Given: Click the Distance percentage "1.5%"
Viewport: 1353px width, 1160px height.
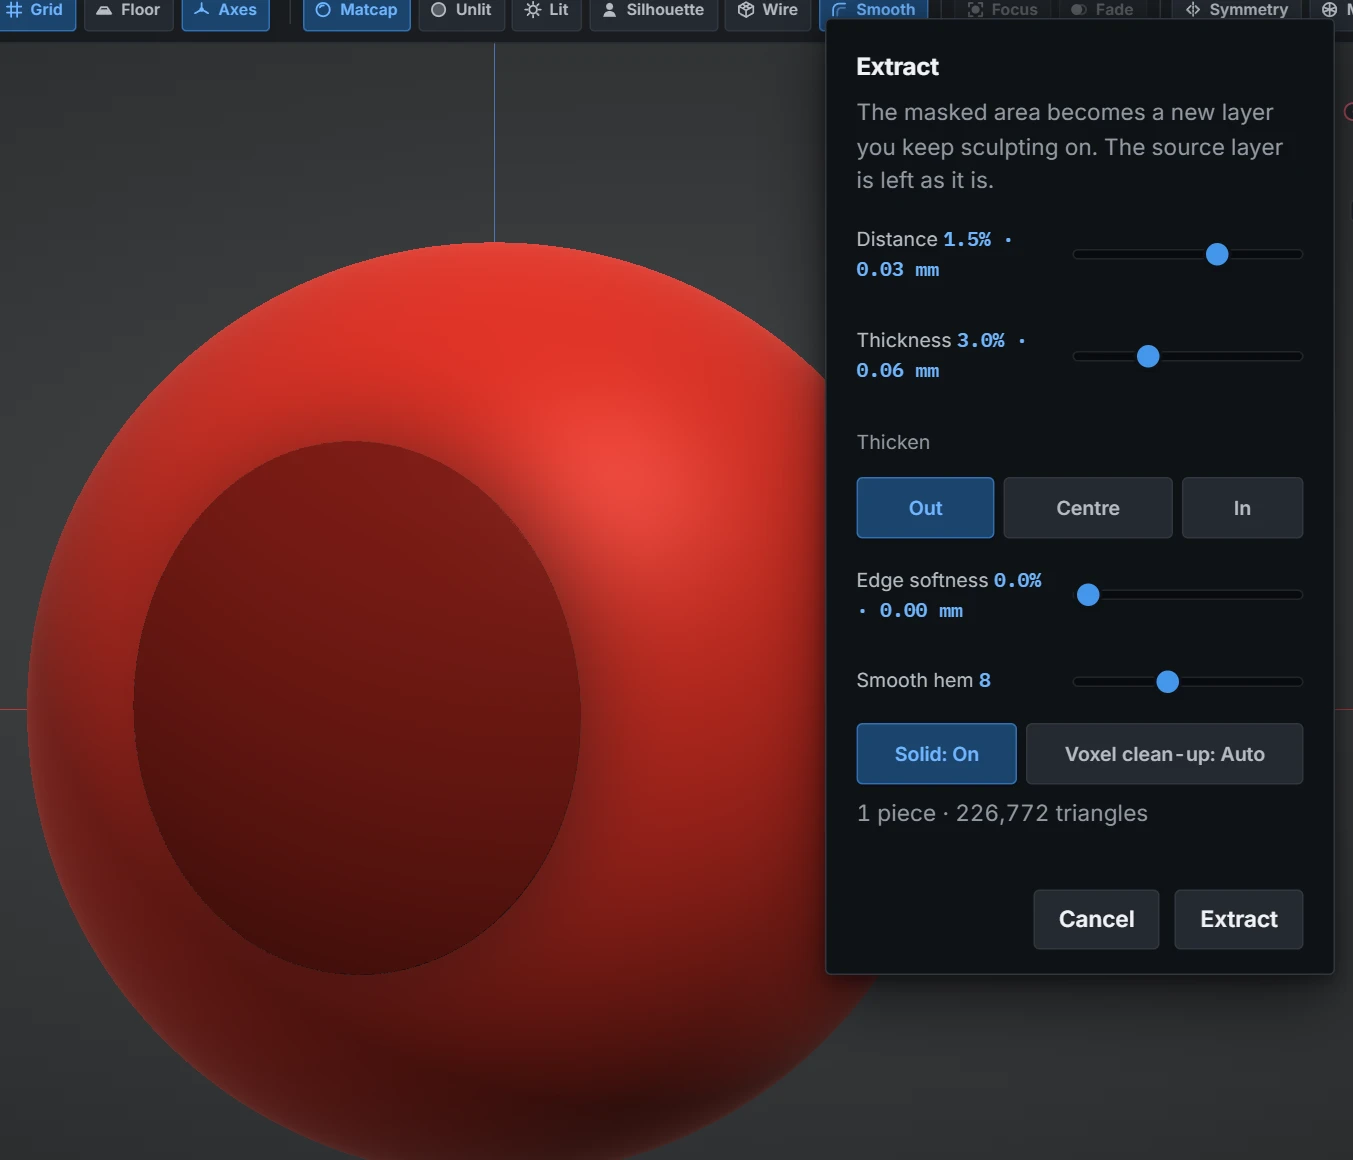Looking at the screenshot, I should [967, 239].
